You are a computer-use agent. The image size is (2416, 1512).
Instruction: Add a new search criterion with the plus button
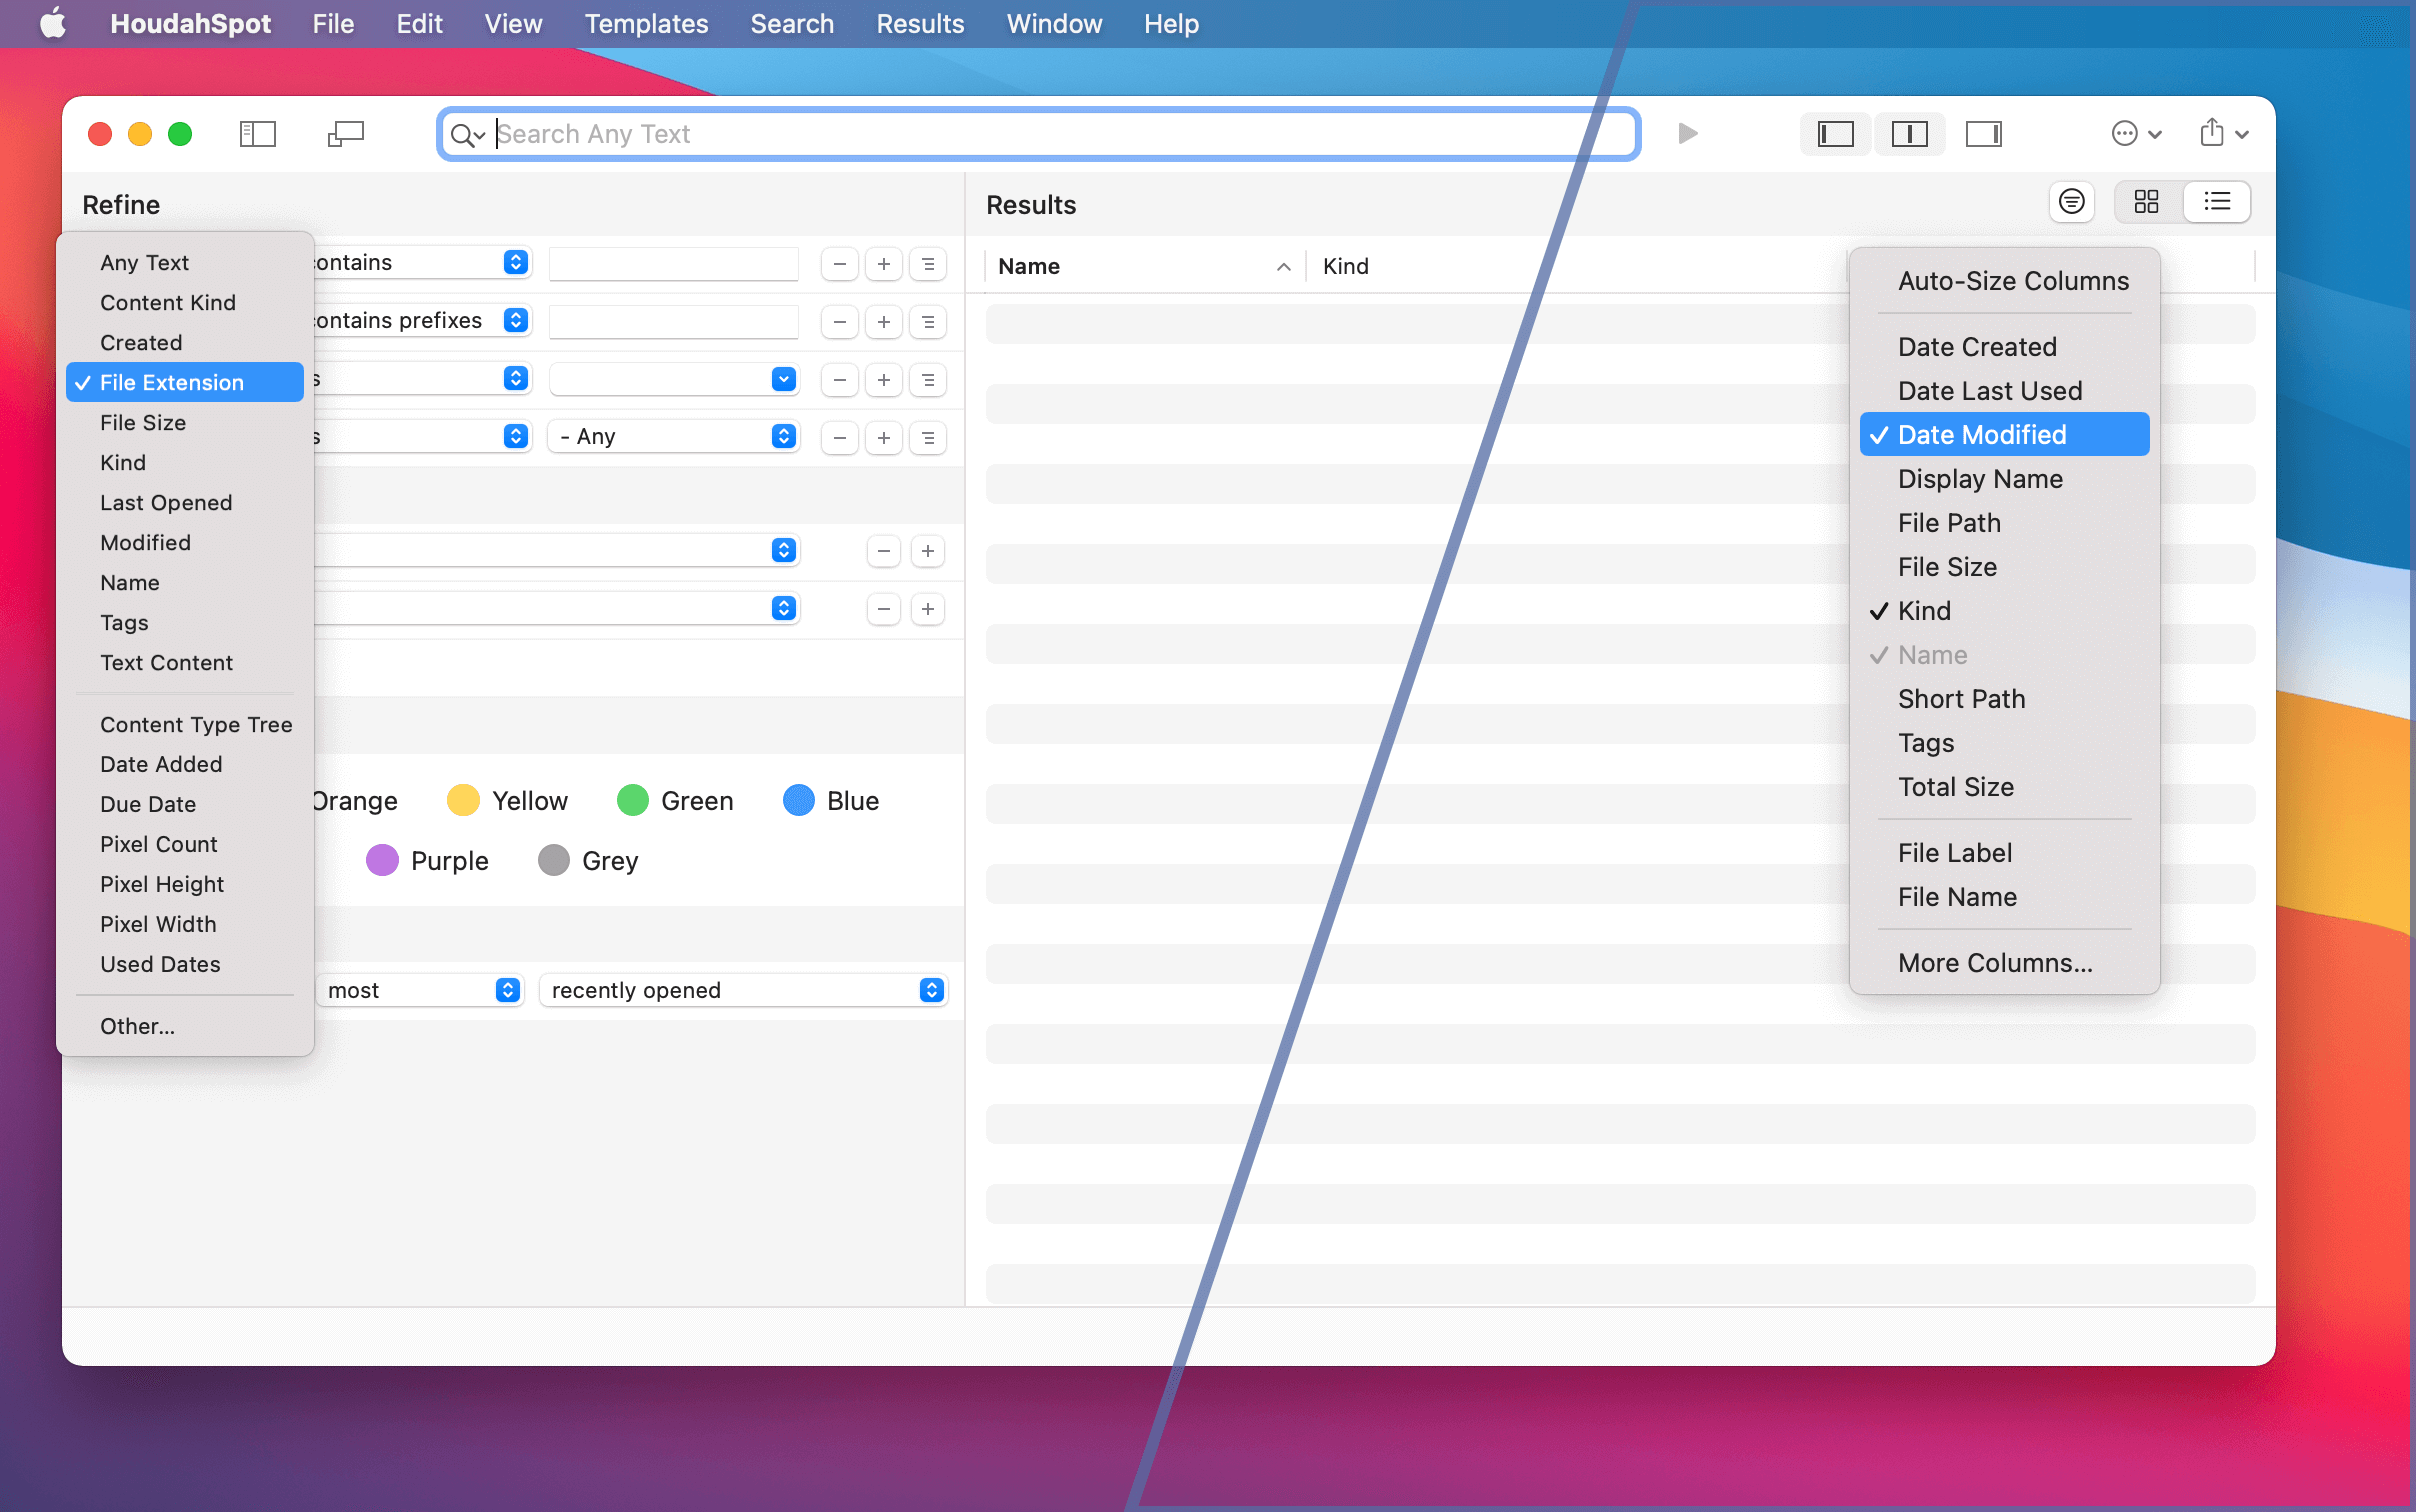[883, 263]
